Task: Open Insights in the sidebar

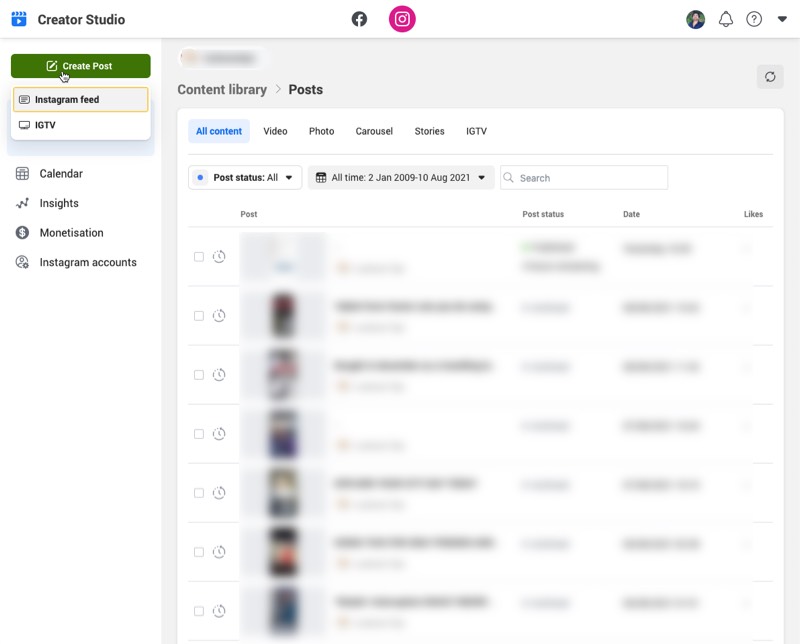Action: click(59, 203)
